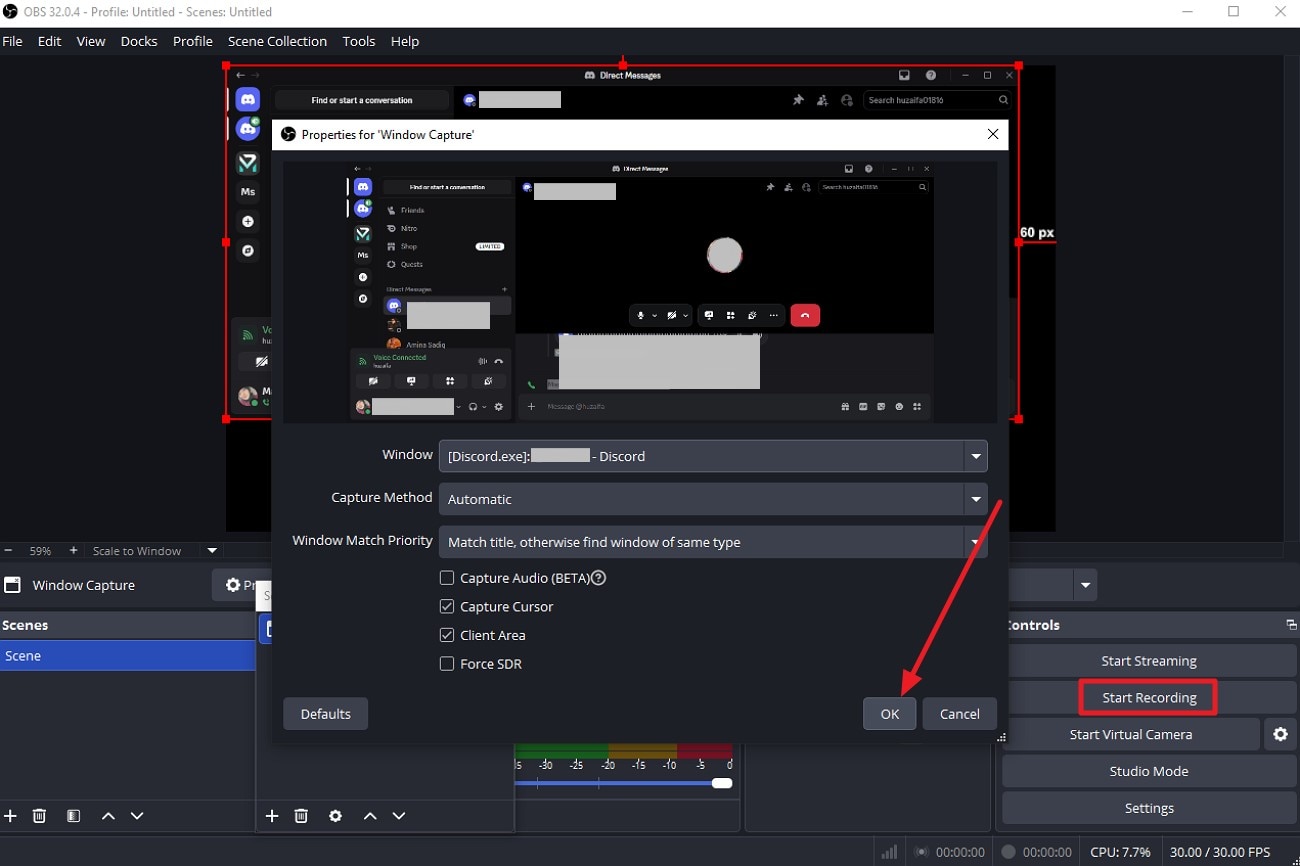Delete the selected source using trash icon
Viewport: 1300px width, 866px height.
point(301,815)
